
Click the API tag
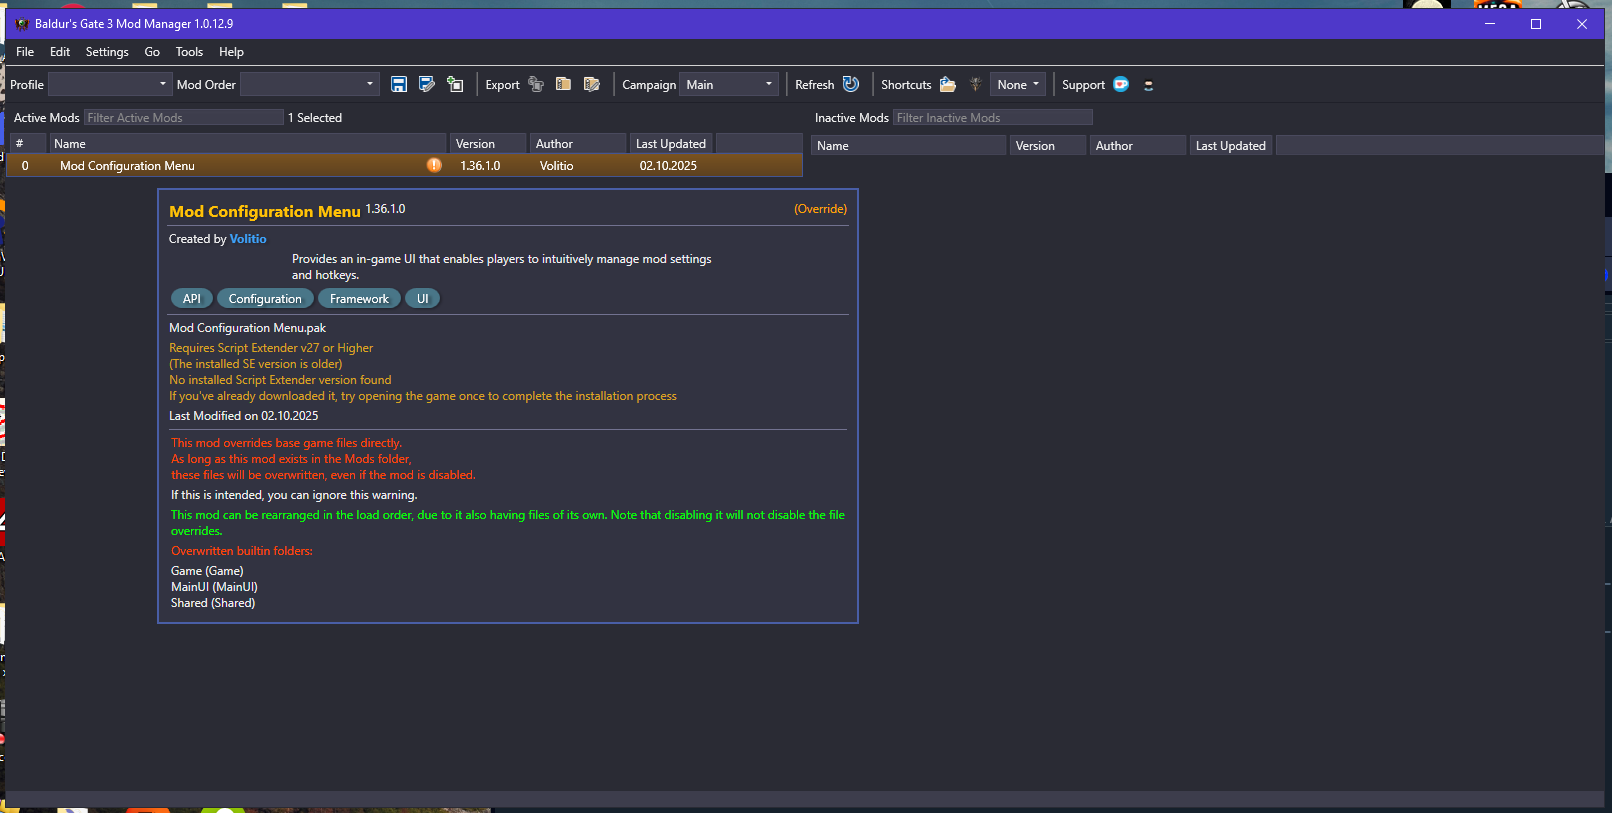[x=192, y=298]
